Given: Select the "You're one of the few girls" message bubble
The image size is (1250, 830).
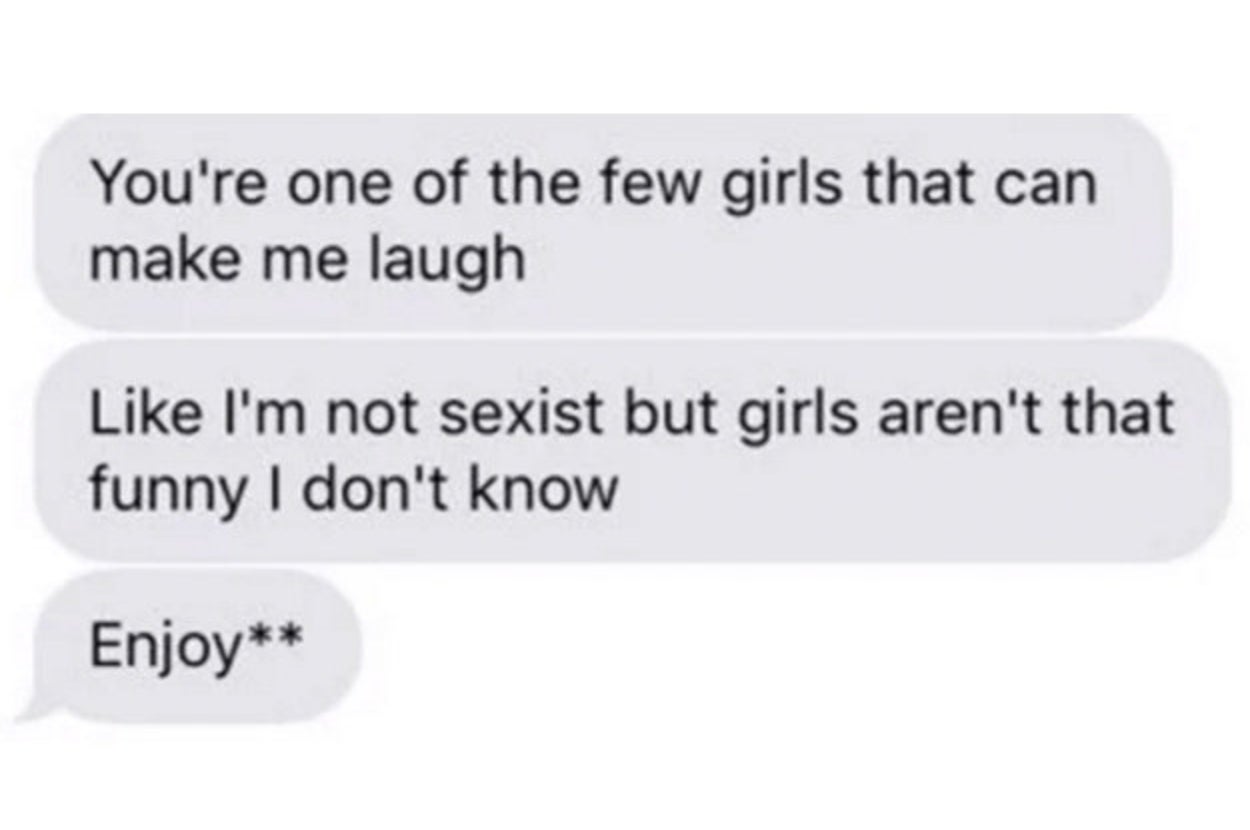Looking at the screenshot, I should point(601,222).
